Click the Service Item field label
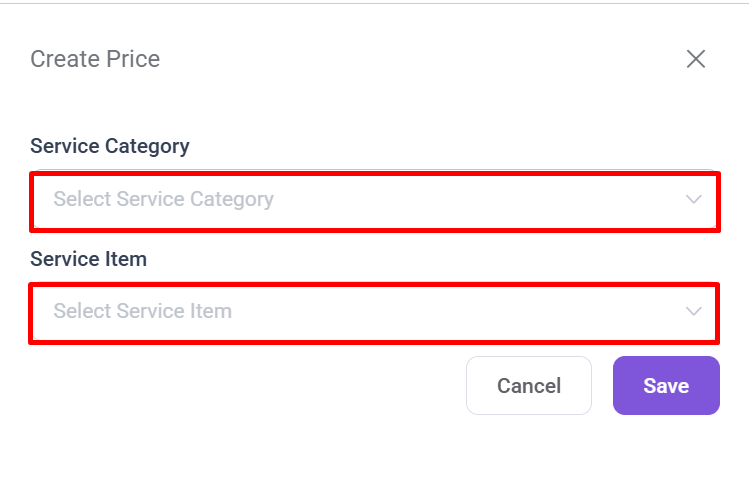Screen dimensions: 749x504 click(x=89, y=259)
